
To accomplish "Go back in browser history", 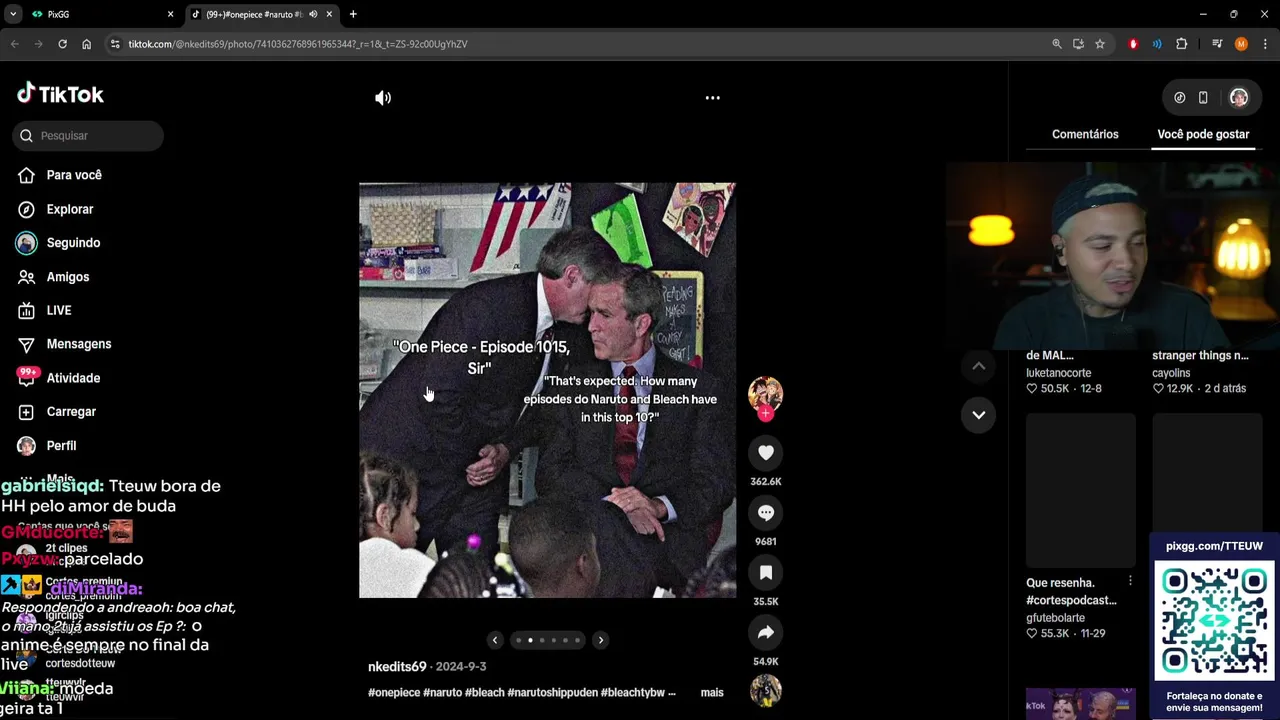I will [14, 44].
